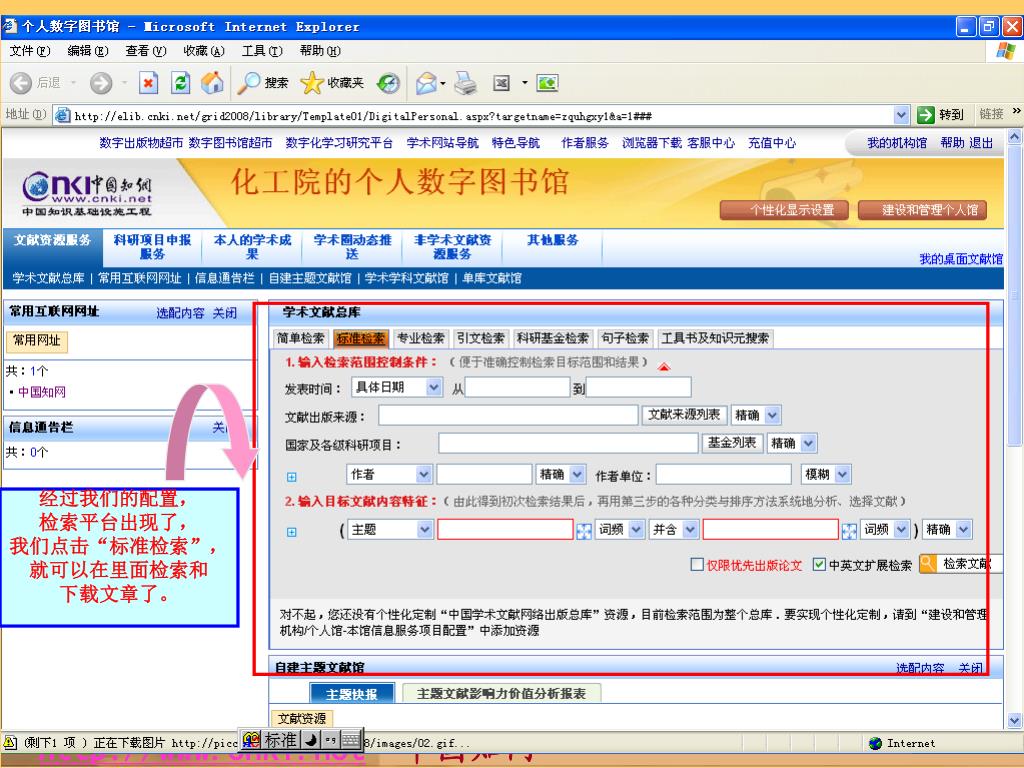Expand the author row plus icon
The height and width of the screenshot is (768, 1024).
point(291,477)
